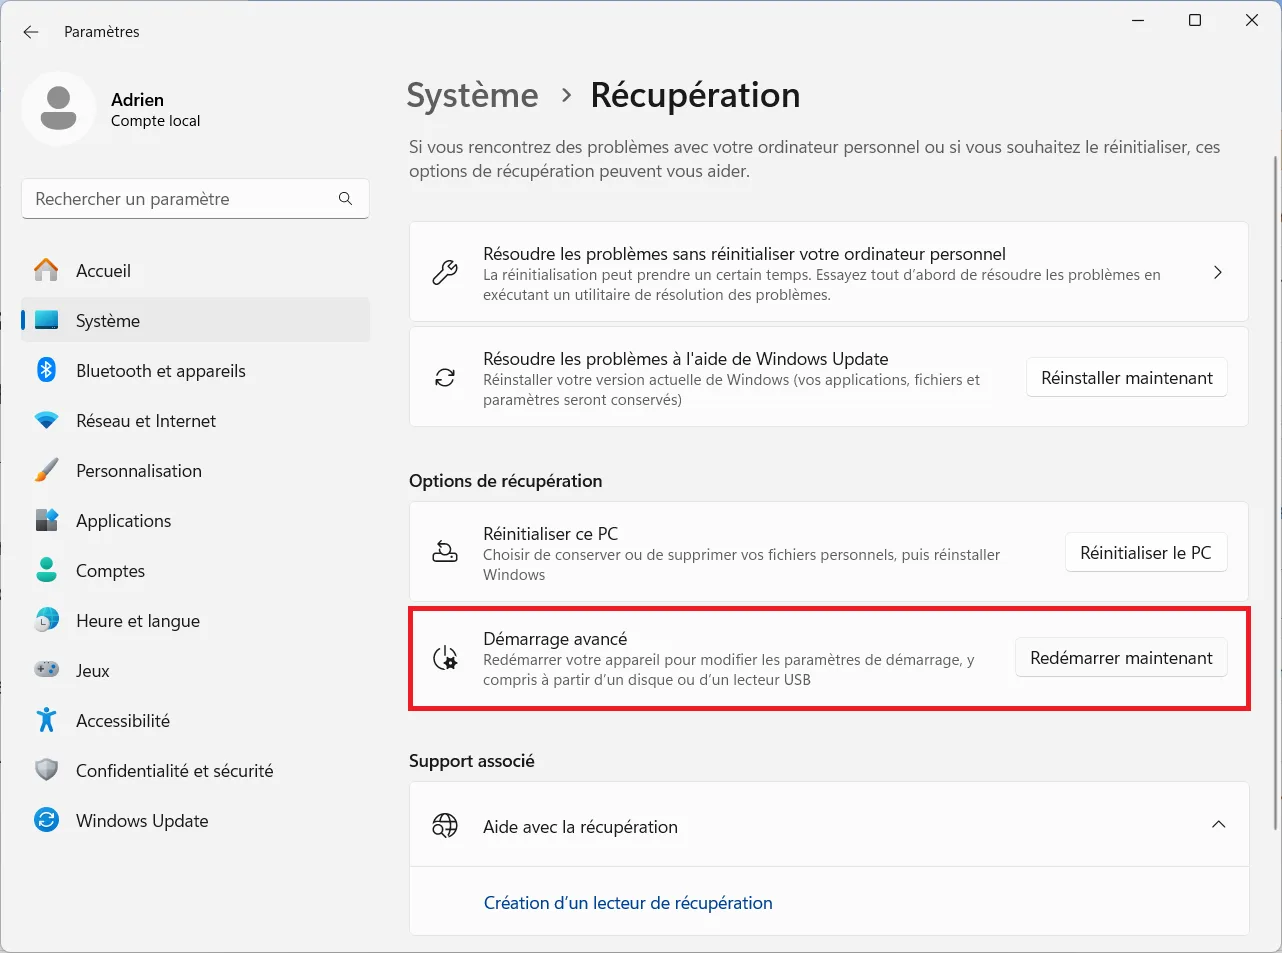This screenshot has width=1282, height=953.
Task: Click the Compte local text under Adrien
Action: (x=155, y=121)
